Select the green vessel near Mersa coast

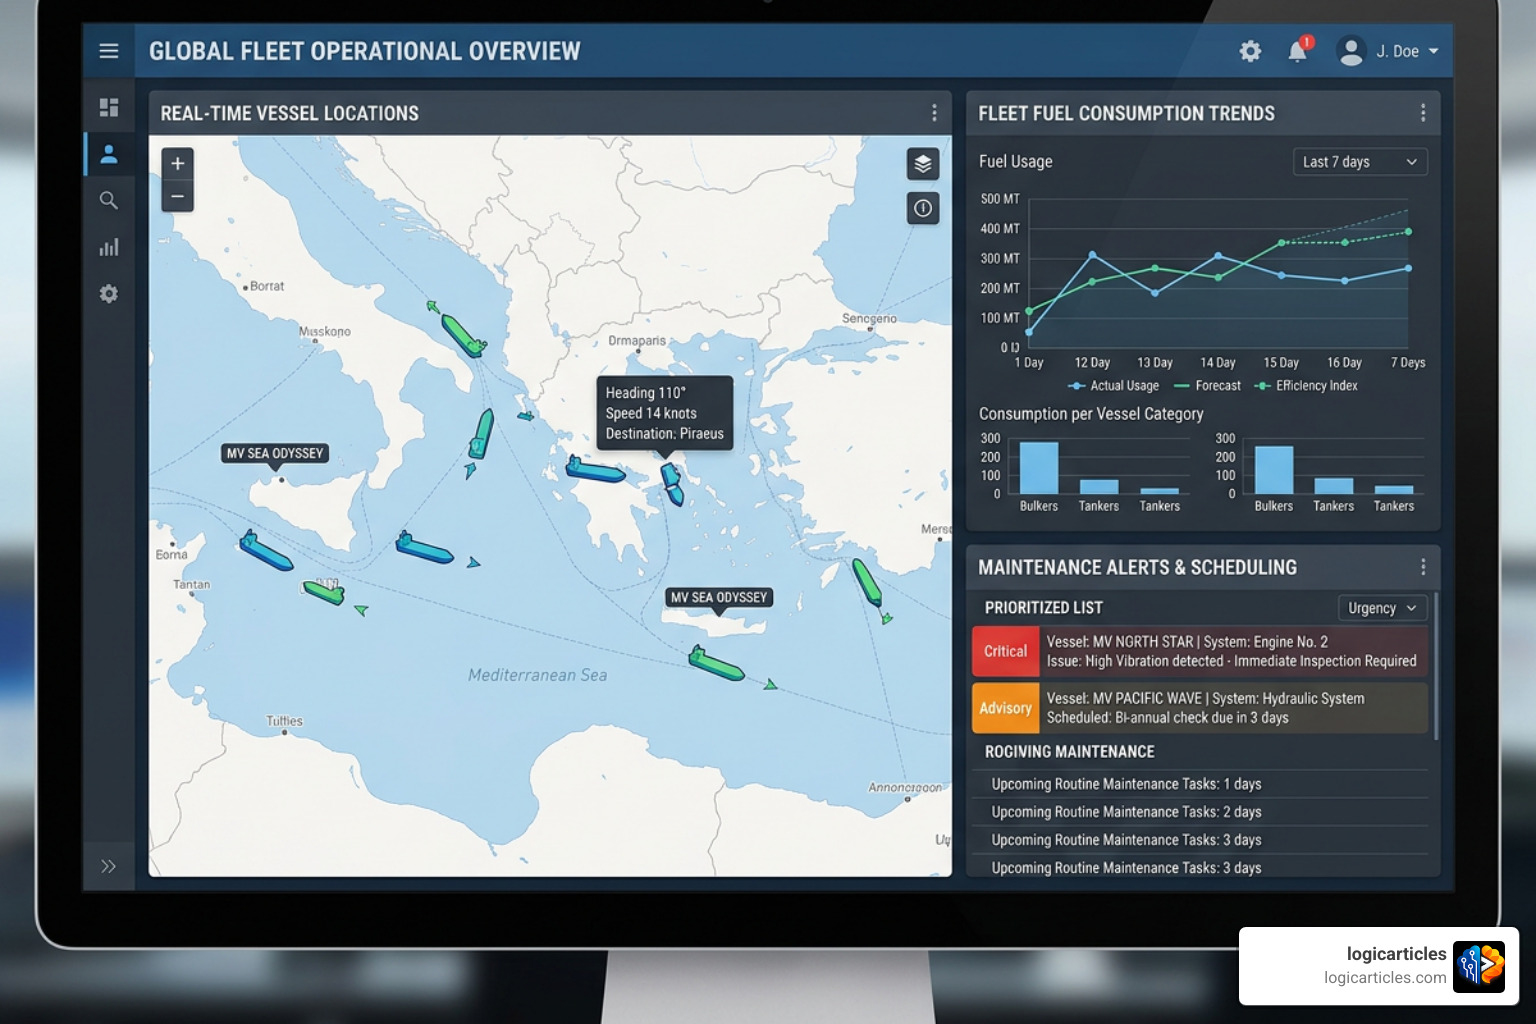[x=866, y=583]
